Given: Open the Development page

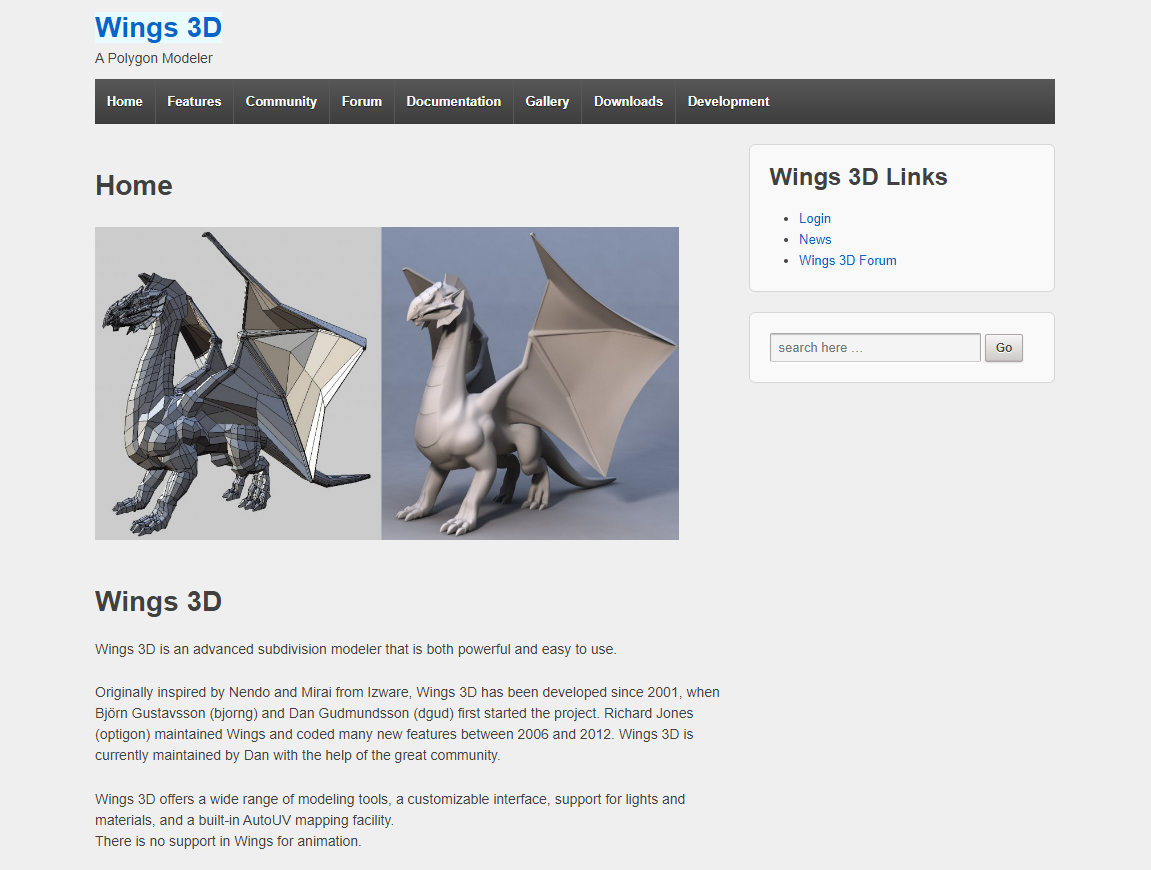Looking at the screenshot, I should (x=728, y=101).
